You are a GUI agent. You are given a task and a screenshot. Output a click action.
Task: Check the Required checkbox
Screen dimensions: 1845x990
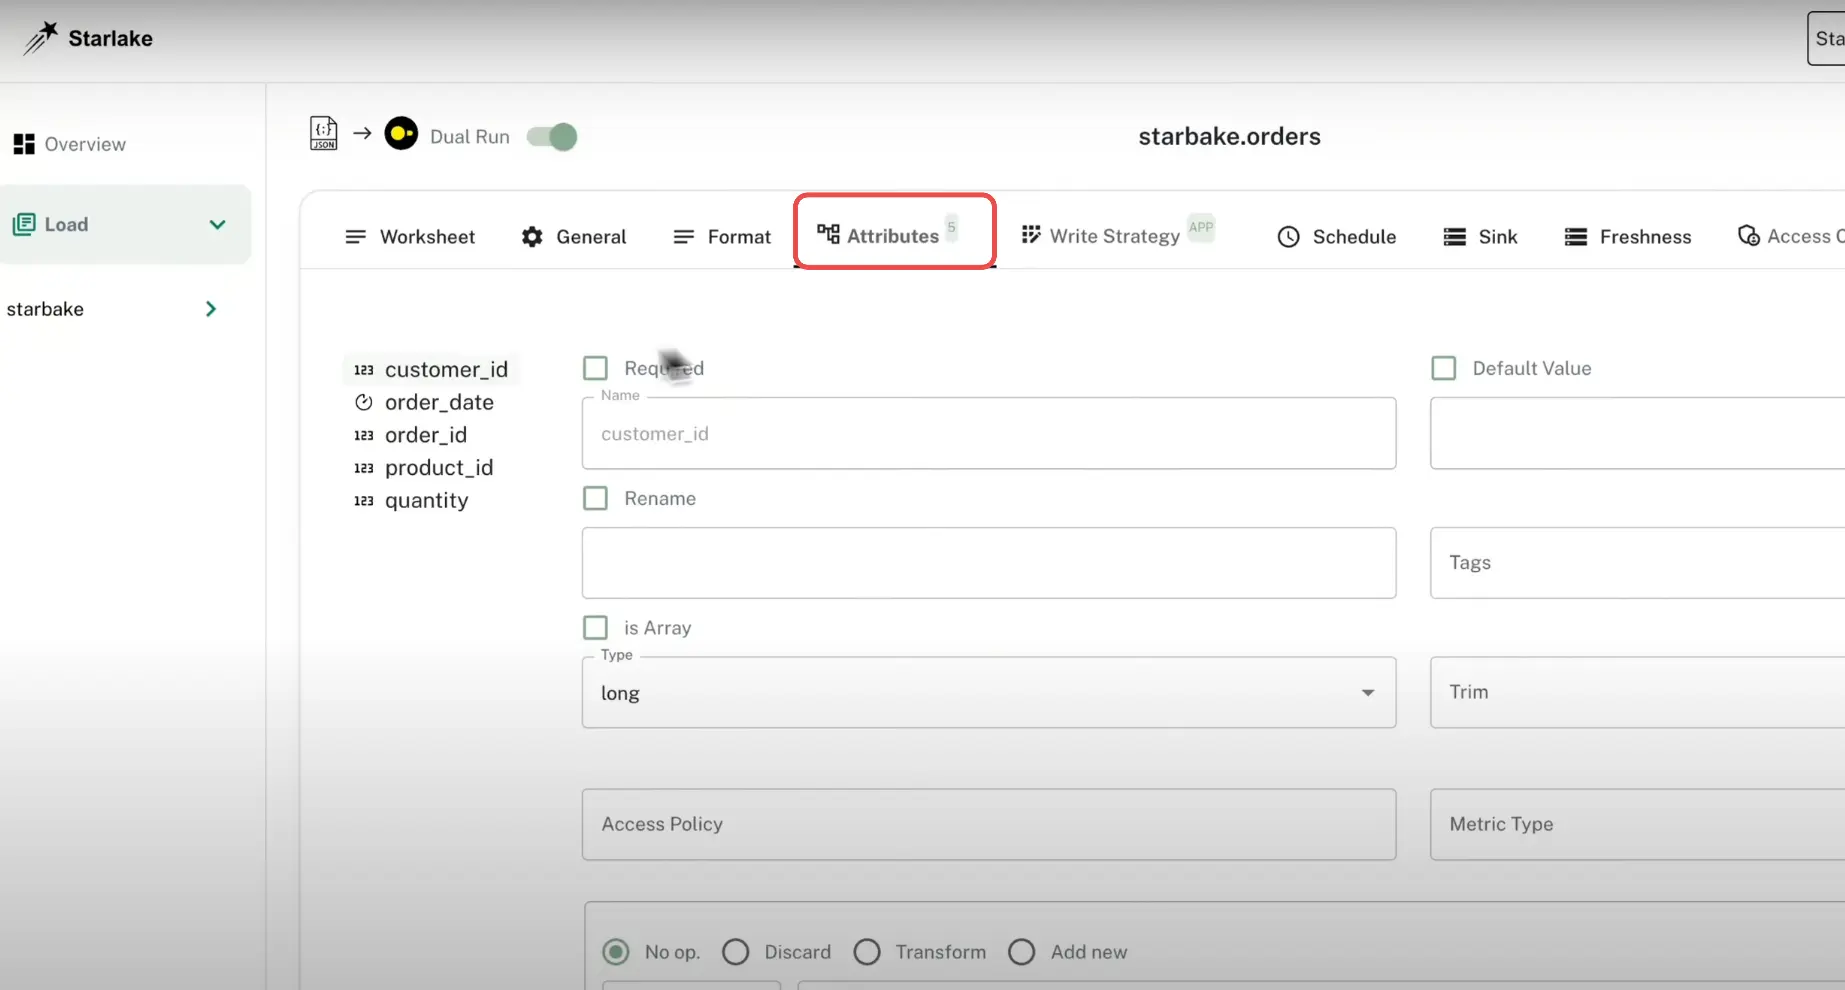[x=595, y=368]
